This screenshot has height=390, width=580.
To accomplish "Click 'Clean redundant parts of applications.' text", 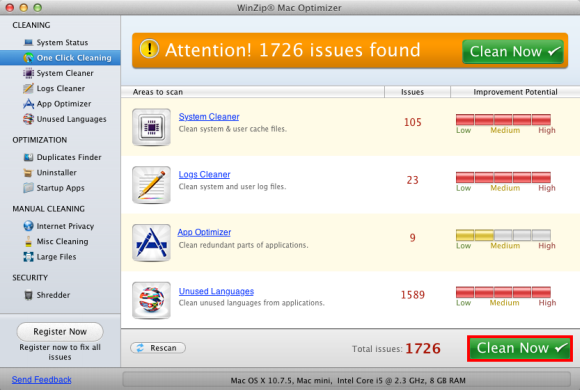I will pyautogui.click(x=243, y=245).
